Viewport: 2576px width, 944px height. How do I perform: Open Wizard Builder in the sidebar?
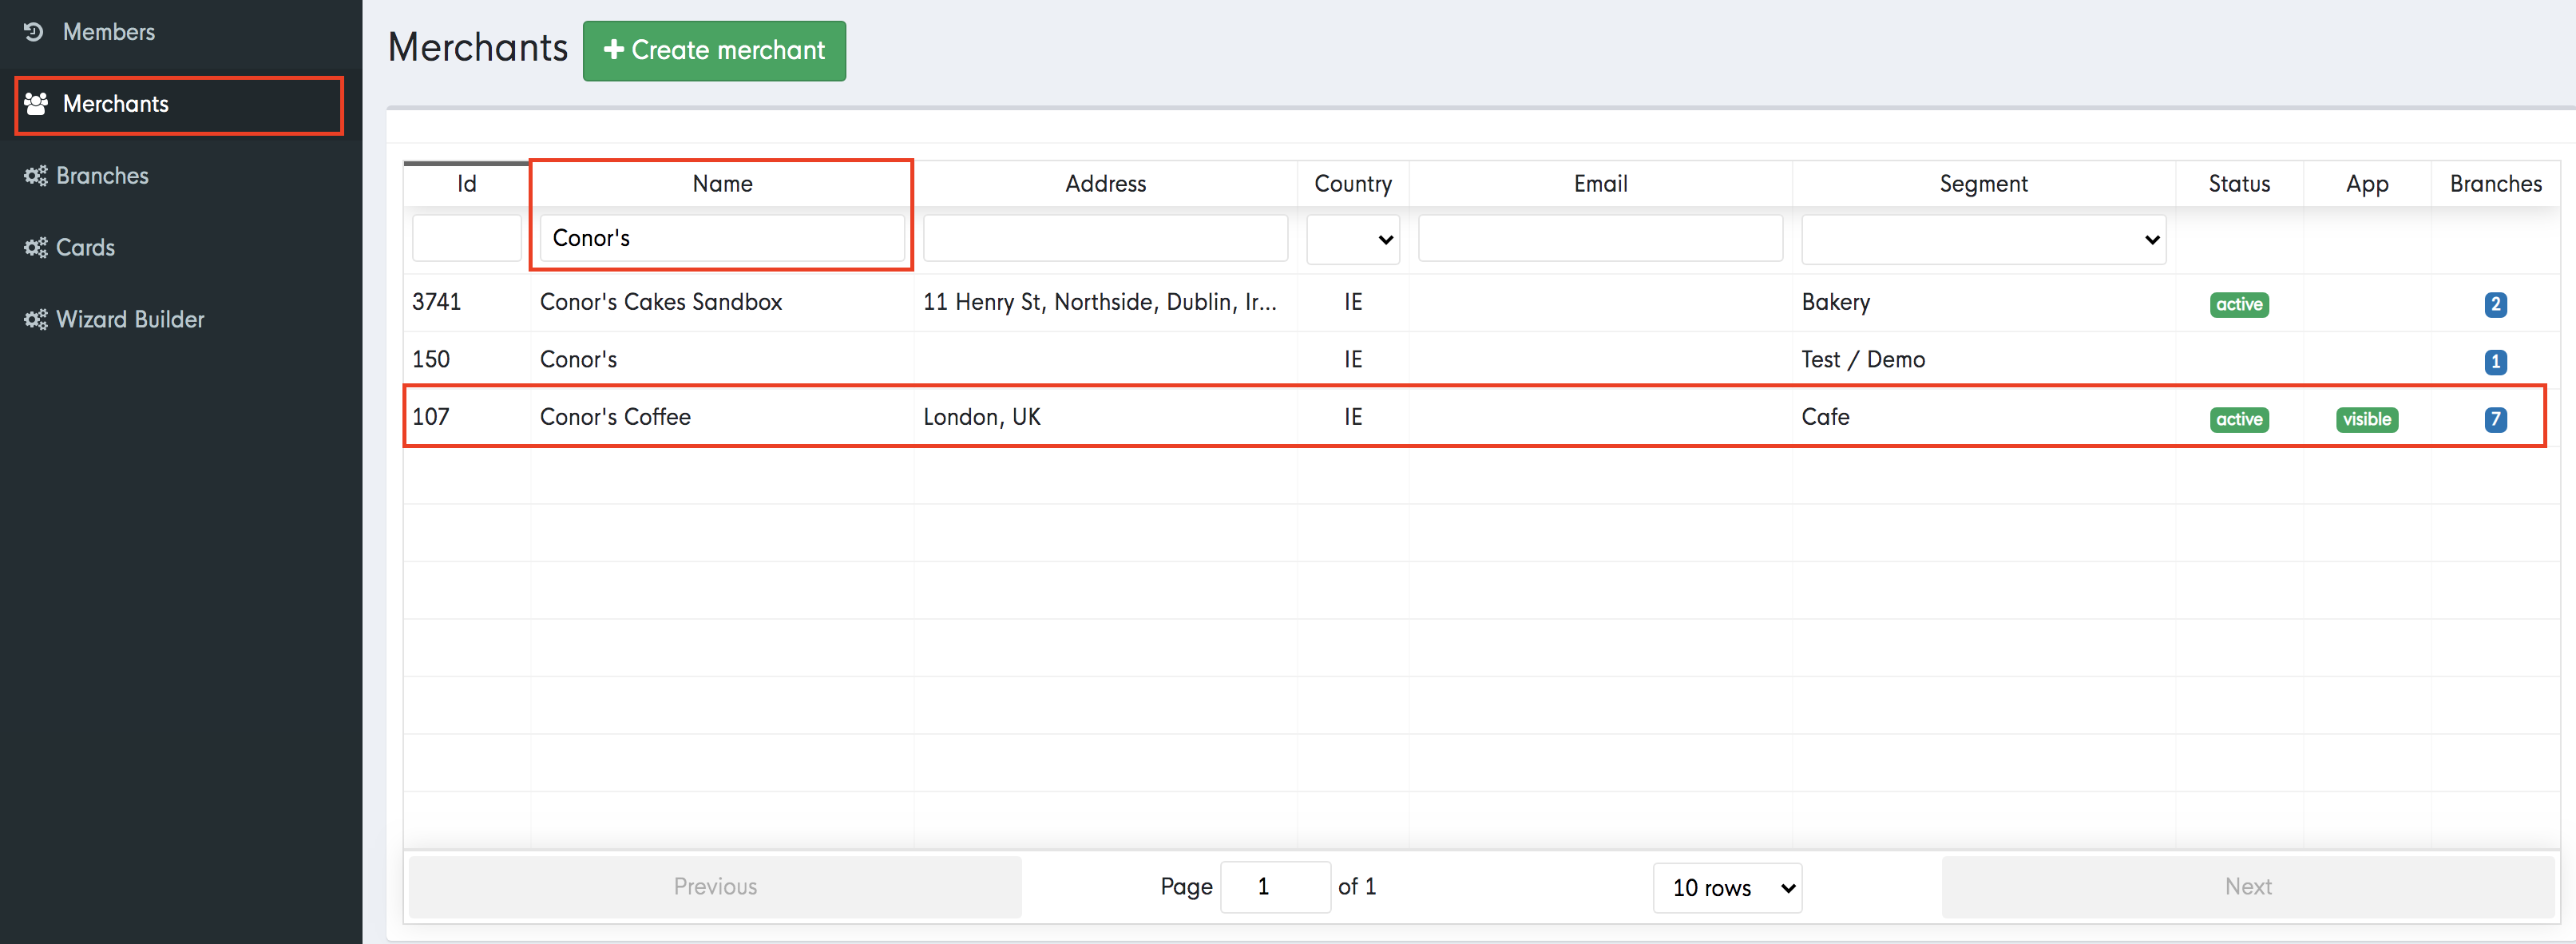coord(130,320)
